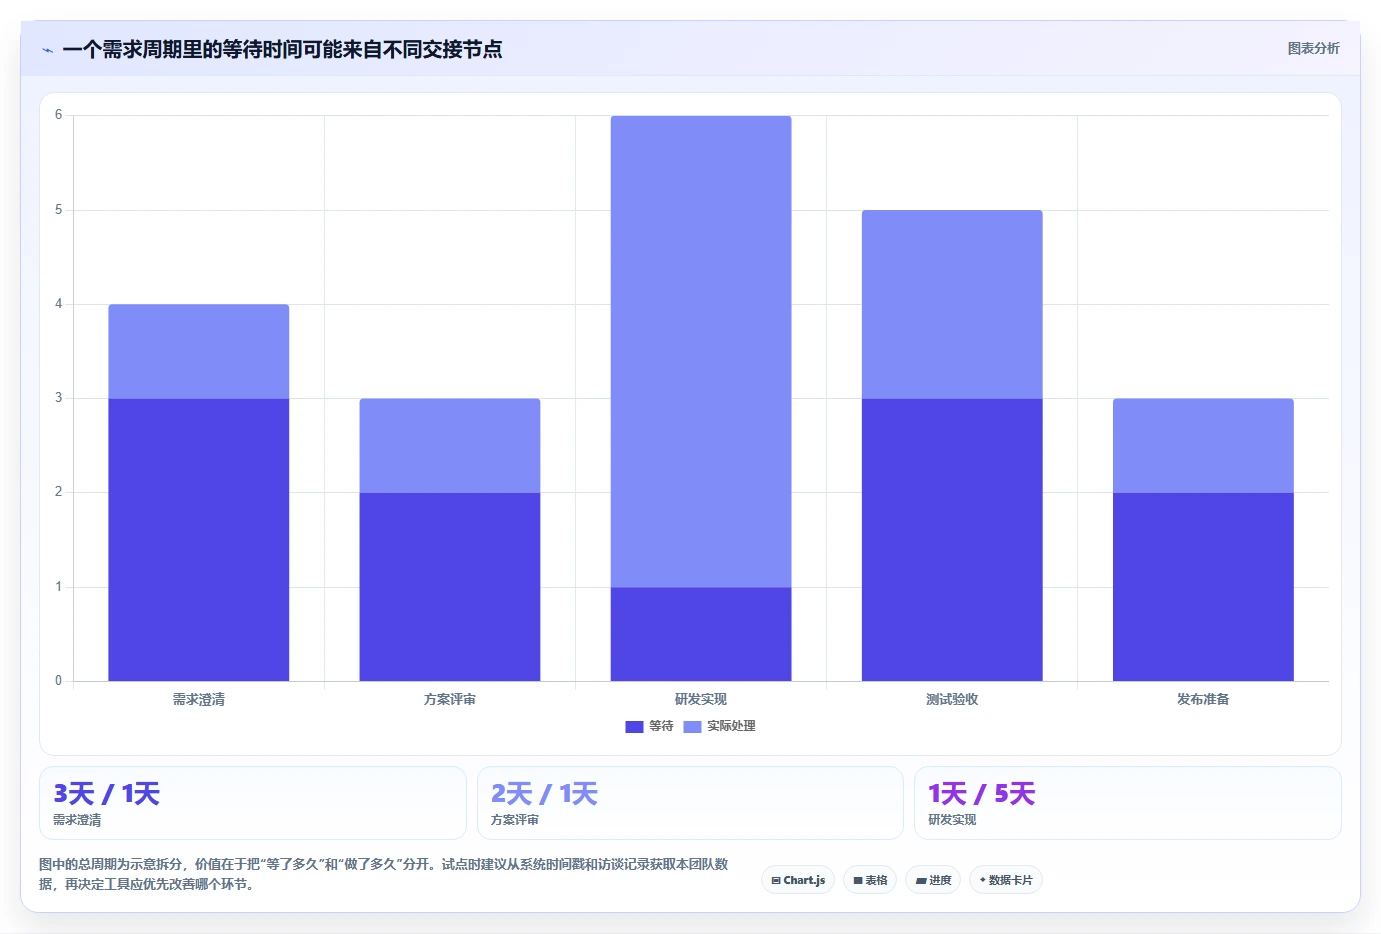Click the footnote text starting 图中的总周期

click(384, 874)
